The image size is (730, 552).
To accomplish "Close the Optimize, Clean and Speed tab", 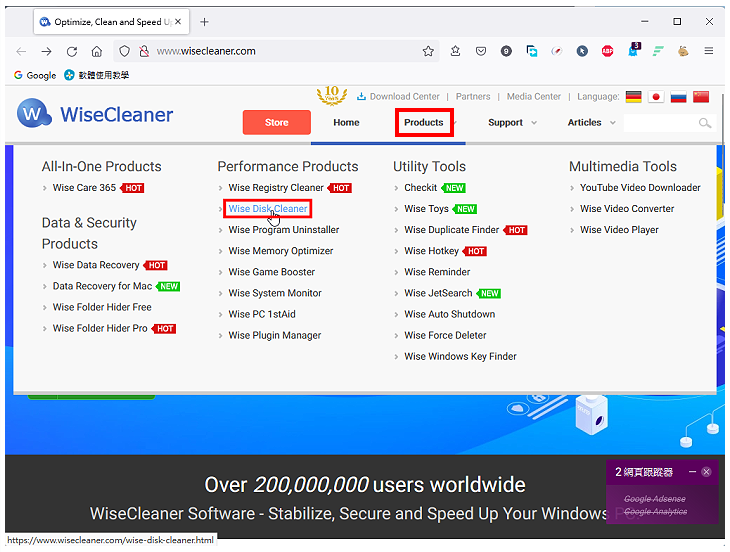I will 178,21.
